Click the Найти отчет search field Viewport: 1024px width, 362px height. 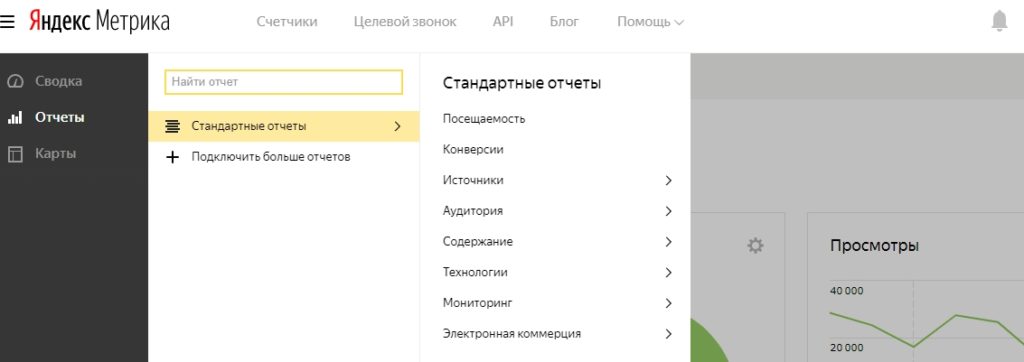(x=283, y=82)
